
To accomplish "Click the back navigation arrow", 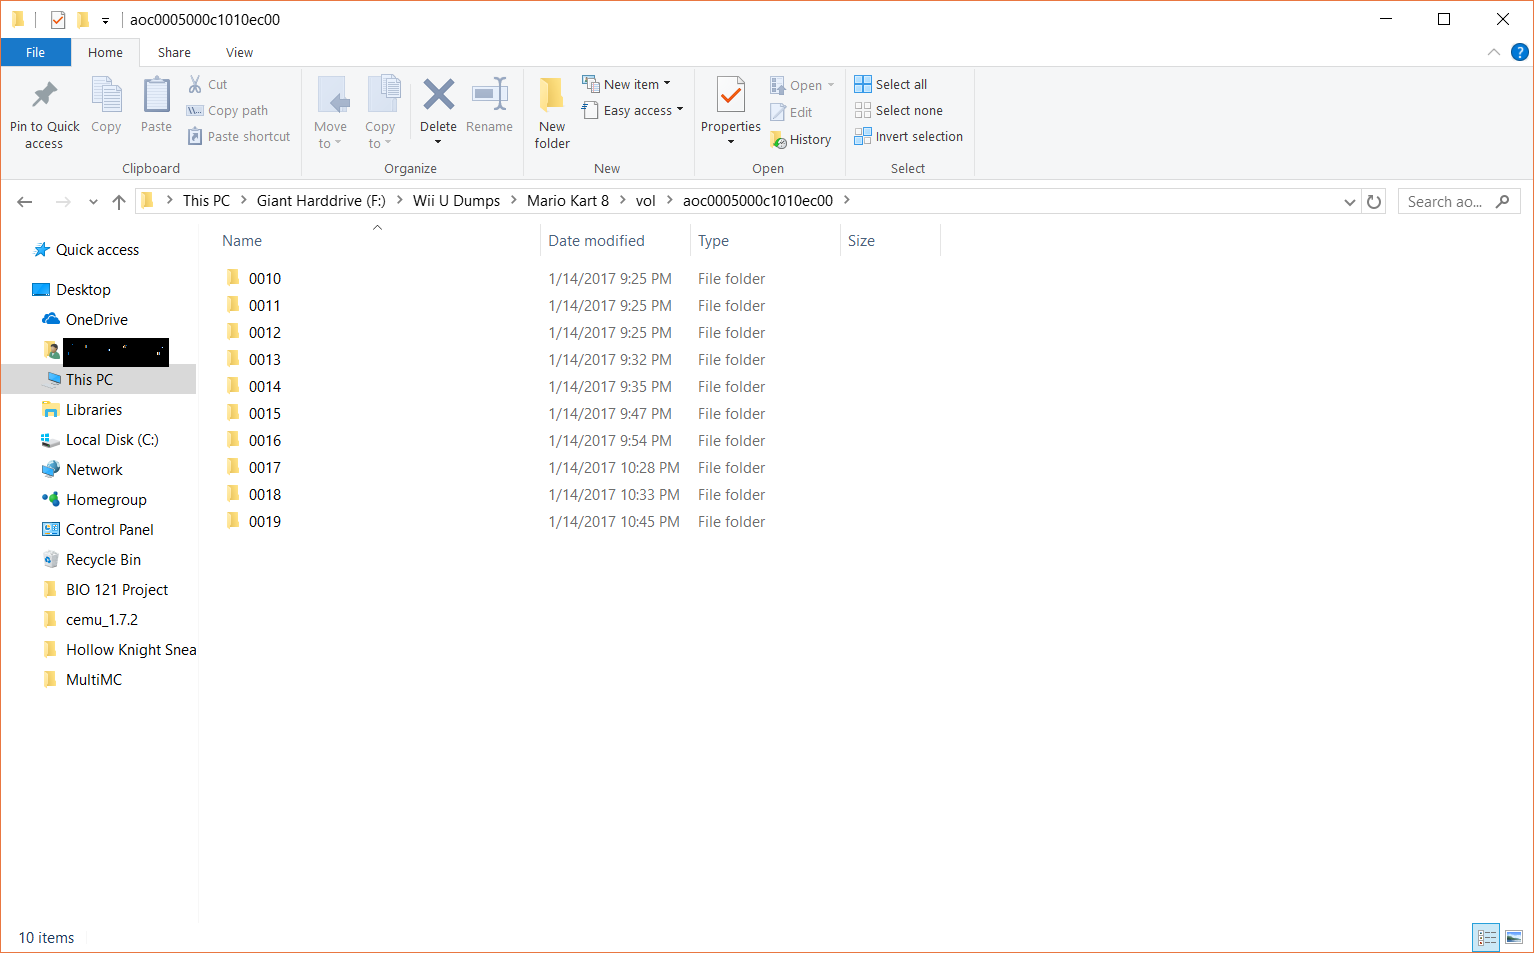I will pyautogui.click(x=24, y=201).
